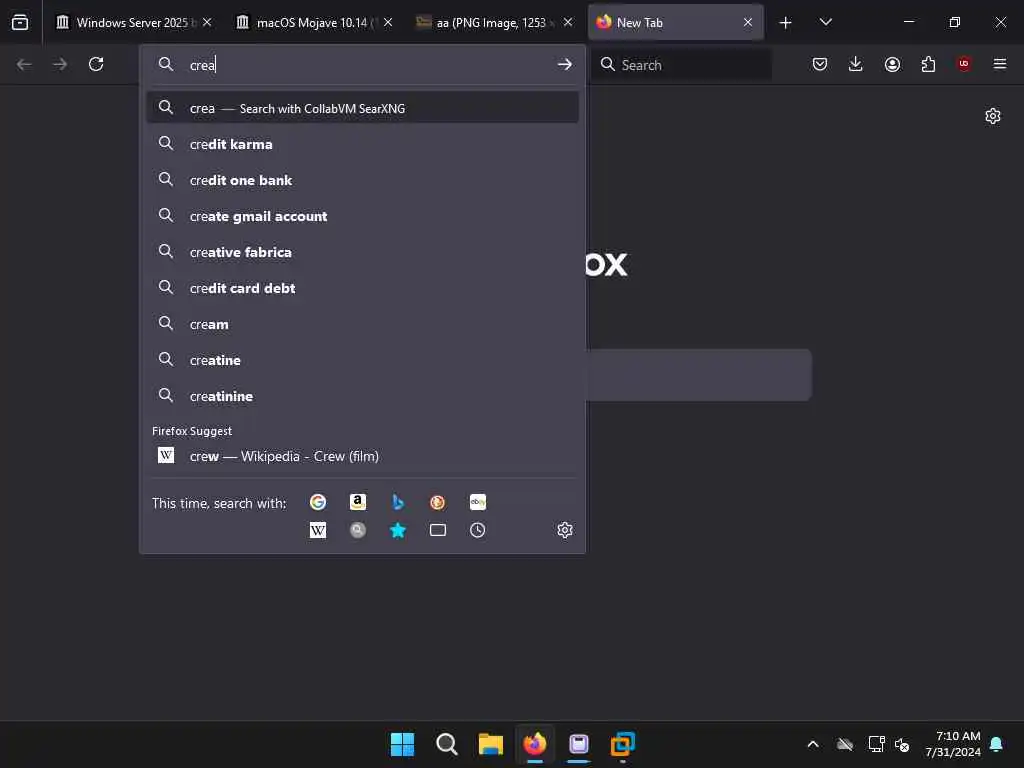The width and height of the screenshot is (1024, 768).
Task: Open the VMware taskbar app
Action: [x=623, y=744]
